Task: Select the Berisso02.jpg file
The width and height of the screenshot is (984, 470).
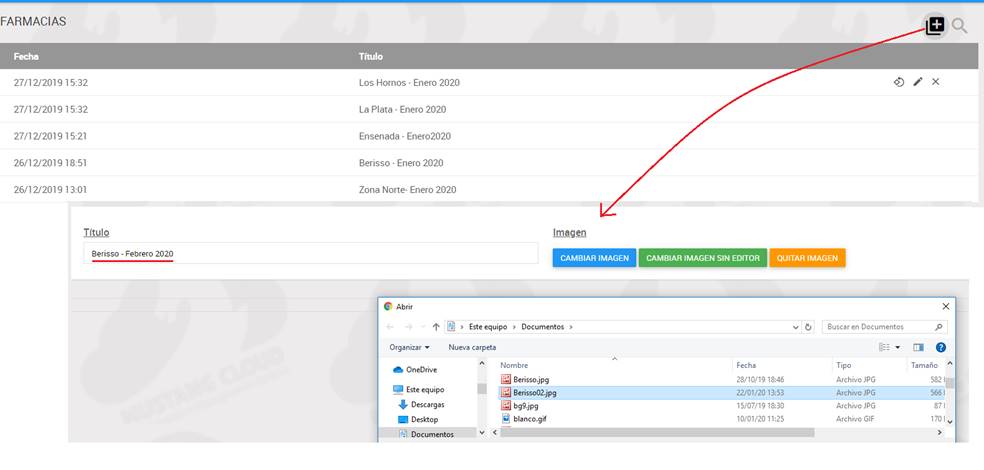Action: [x=535, y=393]
